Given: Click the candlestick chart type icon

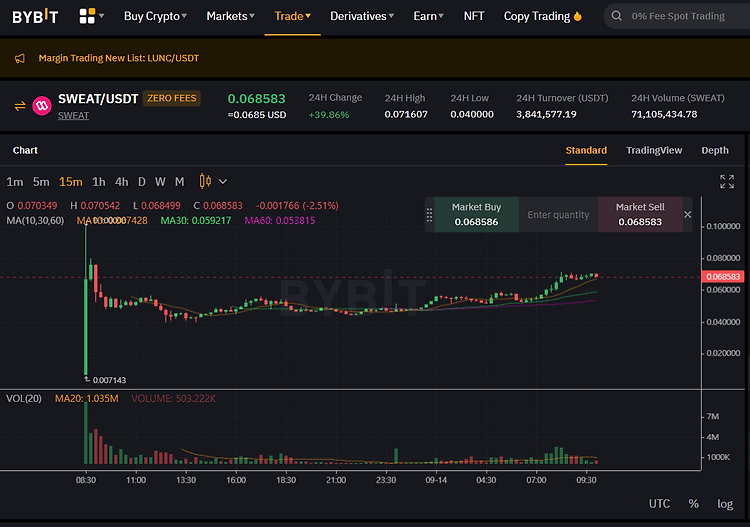Looking at the screenshot, I should pos(205,181).
